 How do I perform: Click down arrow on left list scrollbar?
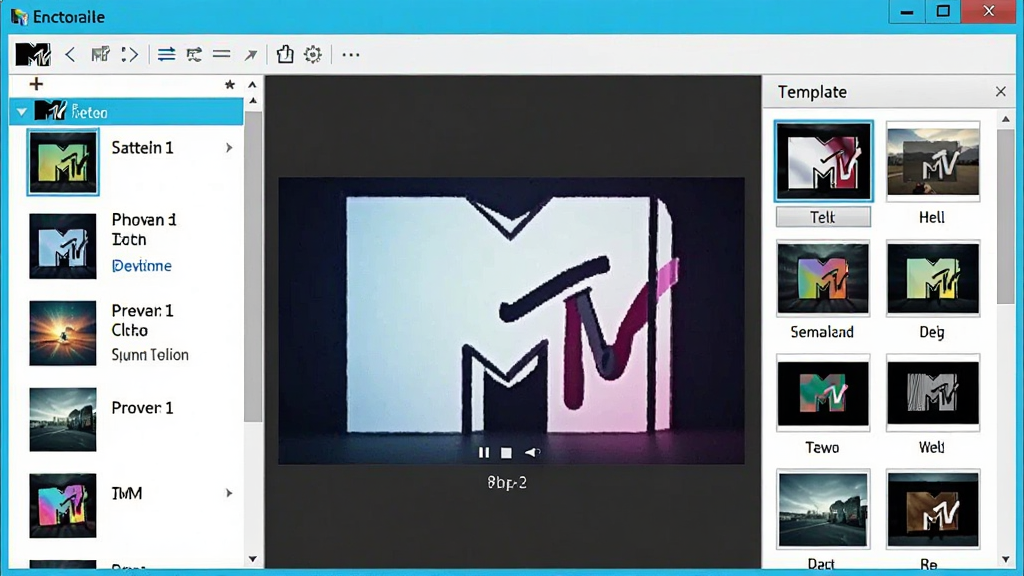(x=253, y=559)
